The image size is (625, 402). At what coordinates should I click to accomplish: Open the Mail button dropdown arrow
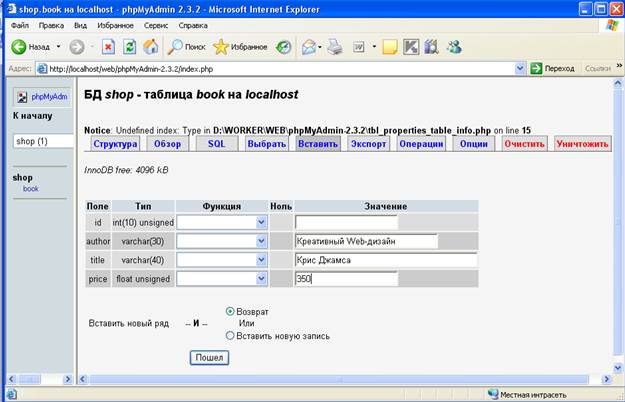(320, 47)
